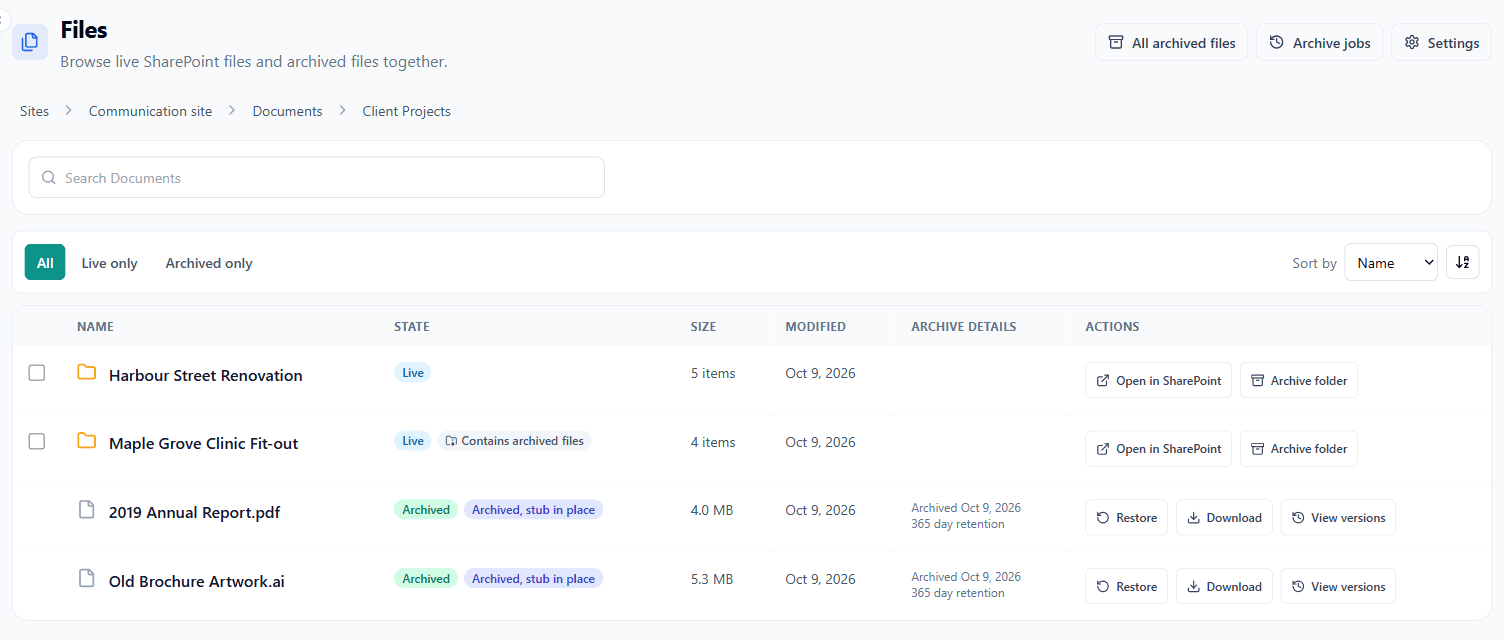
Task: Click the ARCHIVE DETAILS column header
Action: pos(964,327)
